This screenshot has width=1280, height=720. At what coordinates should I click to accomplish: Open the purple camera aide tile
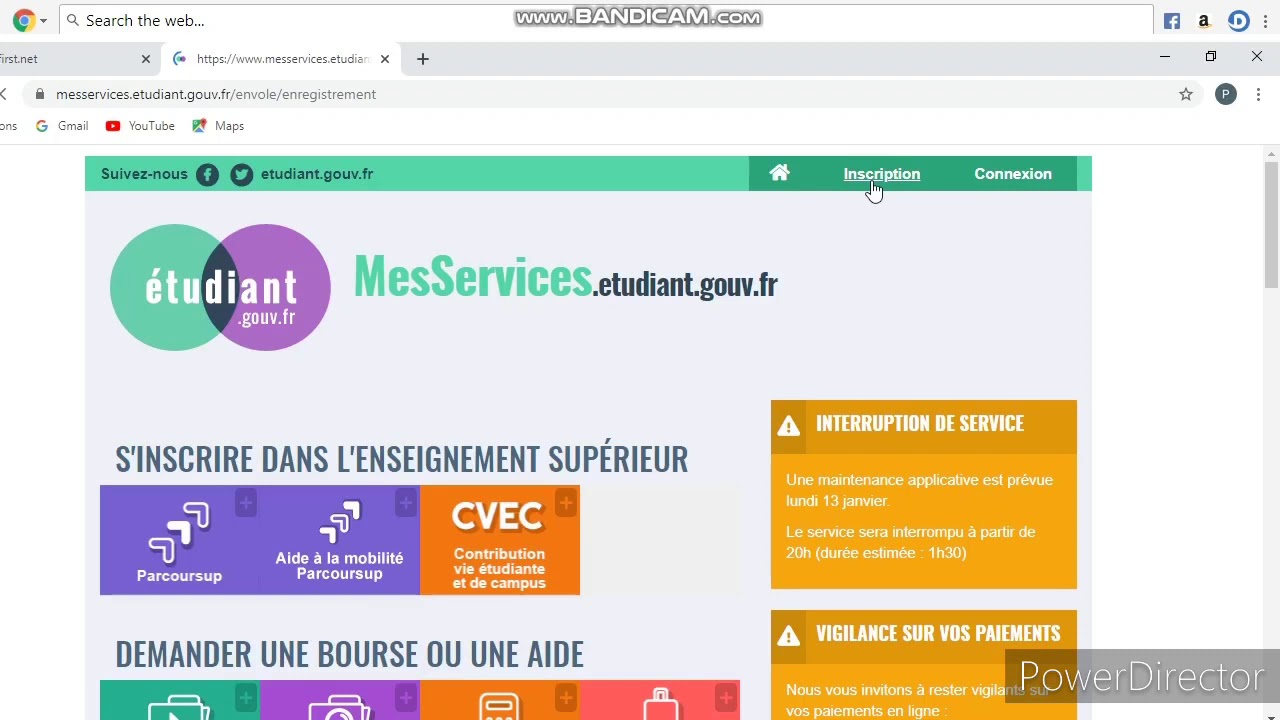click(339, 700)
